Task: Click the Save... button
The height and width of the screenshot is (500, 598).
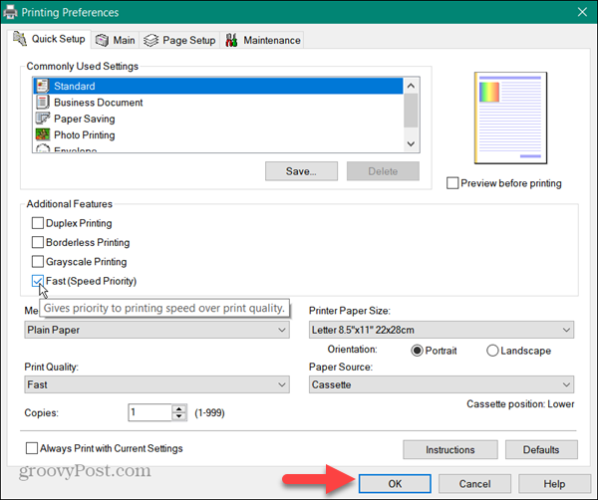Action: pyautogui.click(x=301, y=171)
